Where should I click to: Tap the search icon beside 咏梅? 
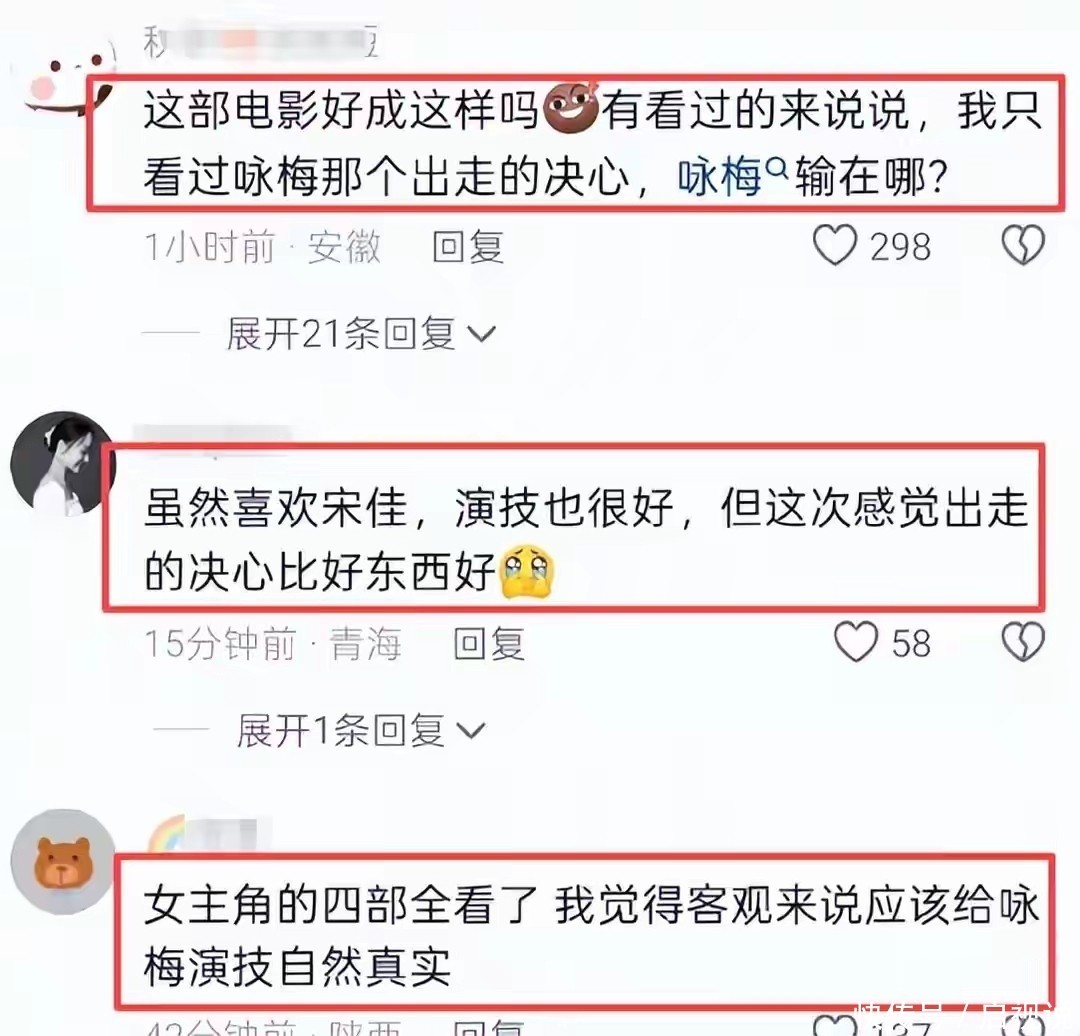(x=776, y=165)
